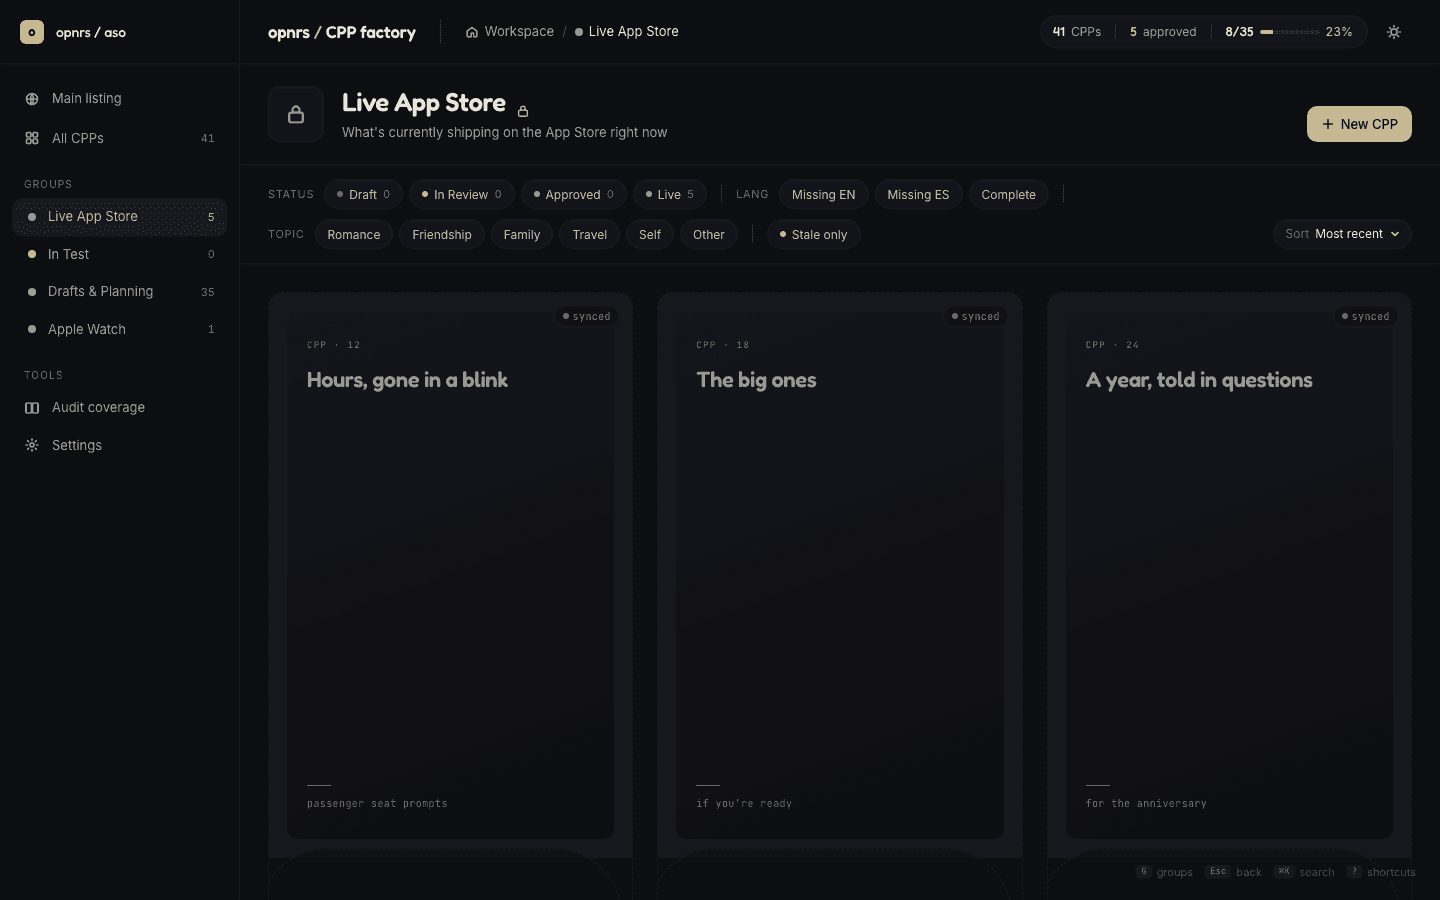Click the opnrs / CPP factory title

342,32
